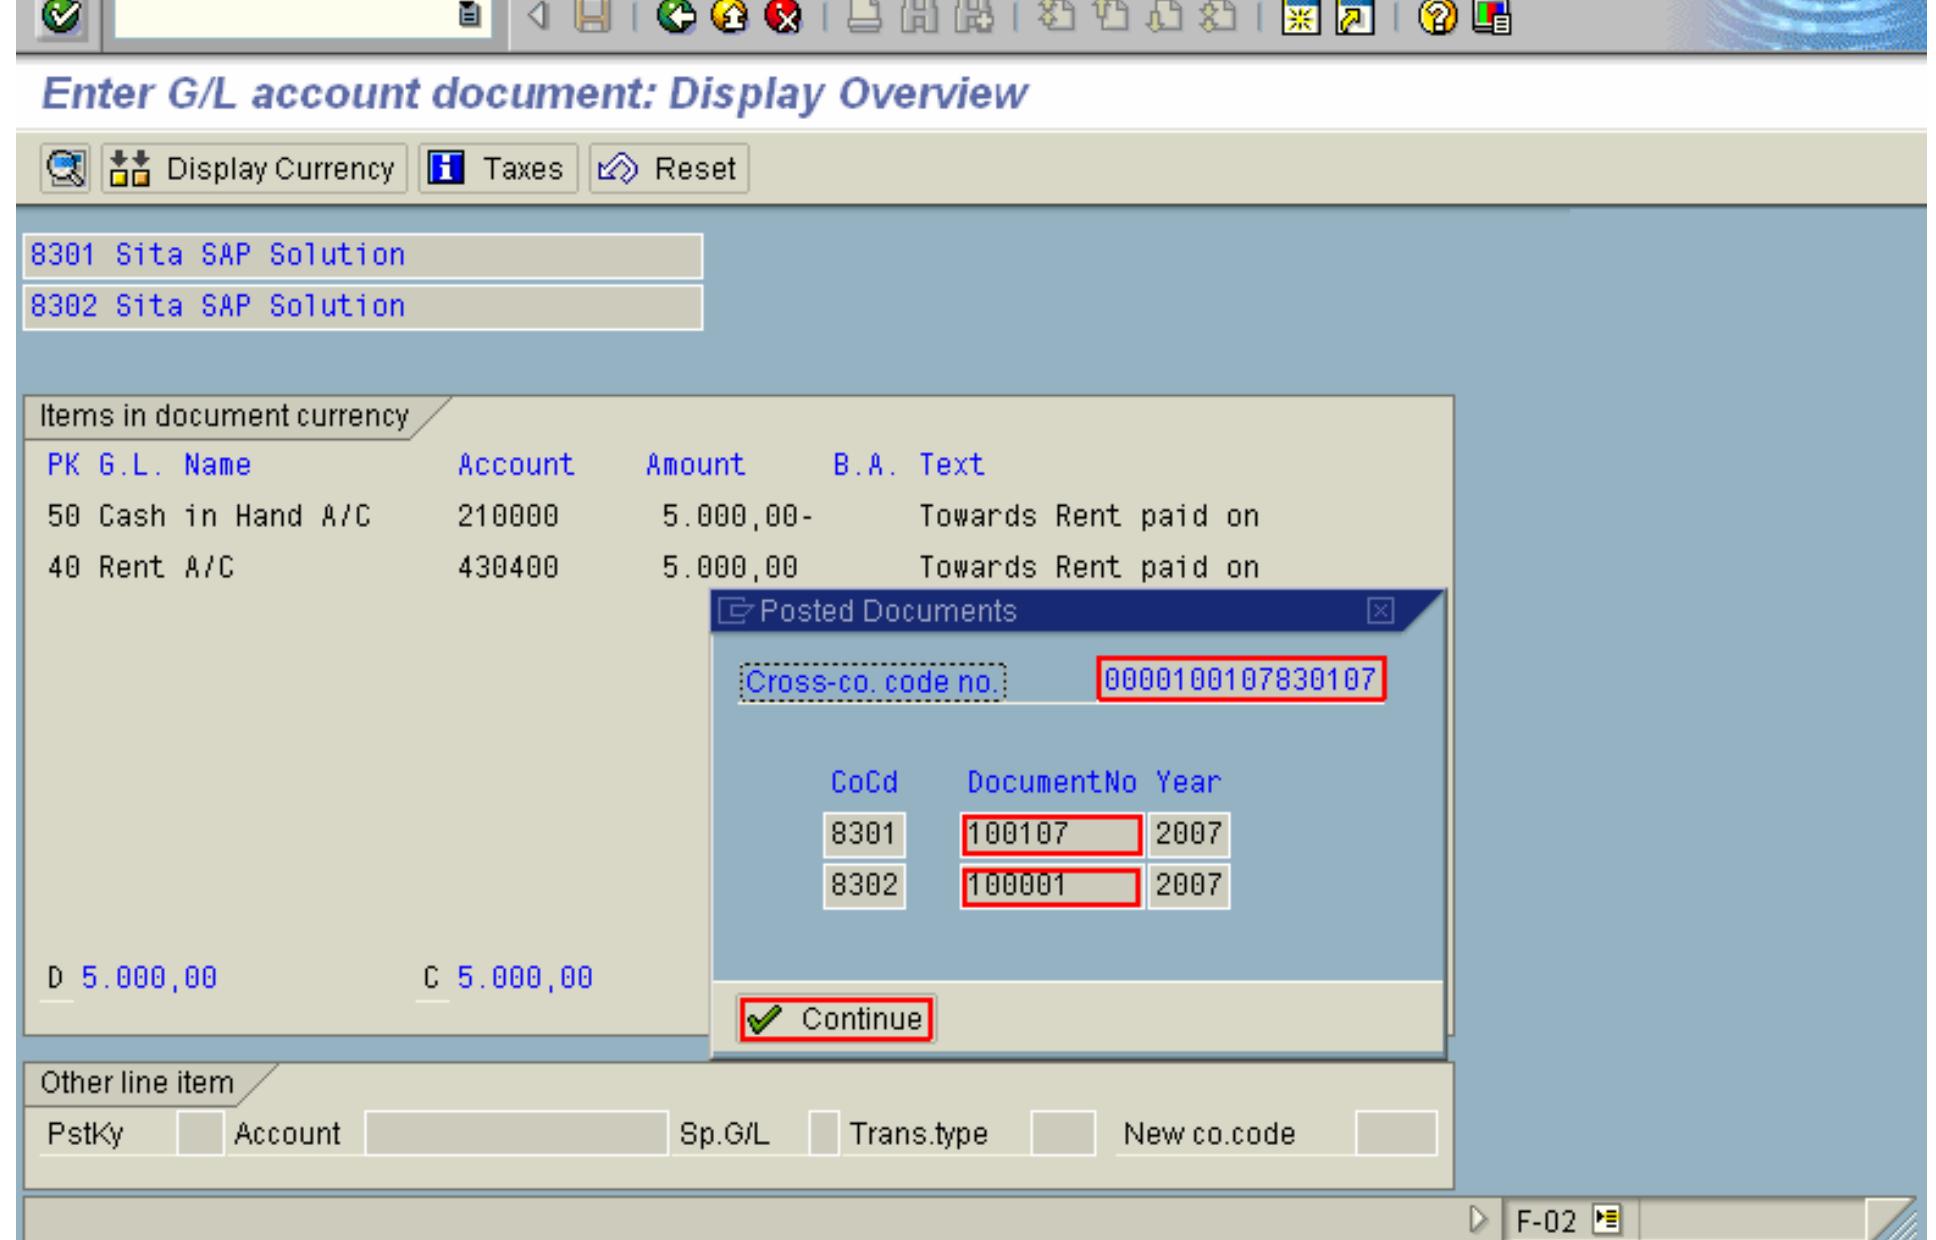The image size is (1936, 1240).
Task: Close the Posted Documents dialog with X
Action: 1380,611
